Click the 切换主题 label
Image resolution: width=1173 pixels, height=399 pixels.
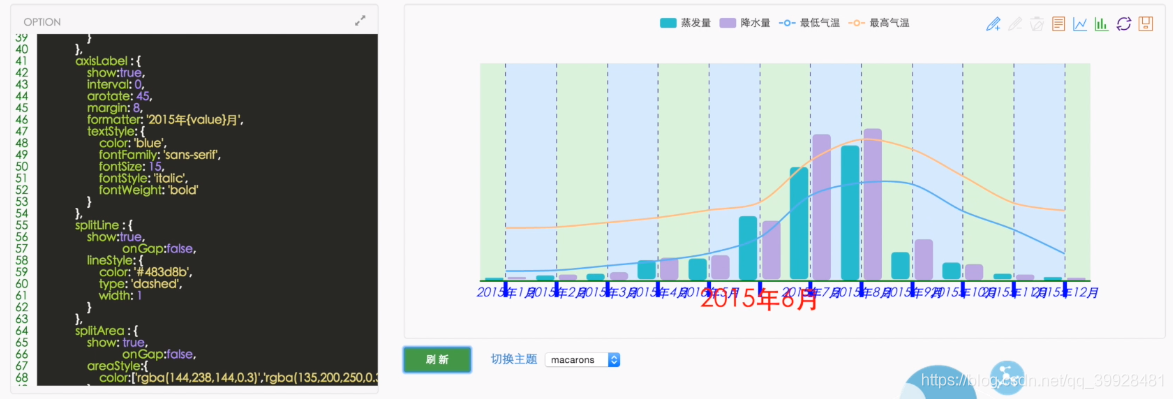[514, 359]
